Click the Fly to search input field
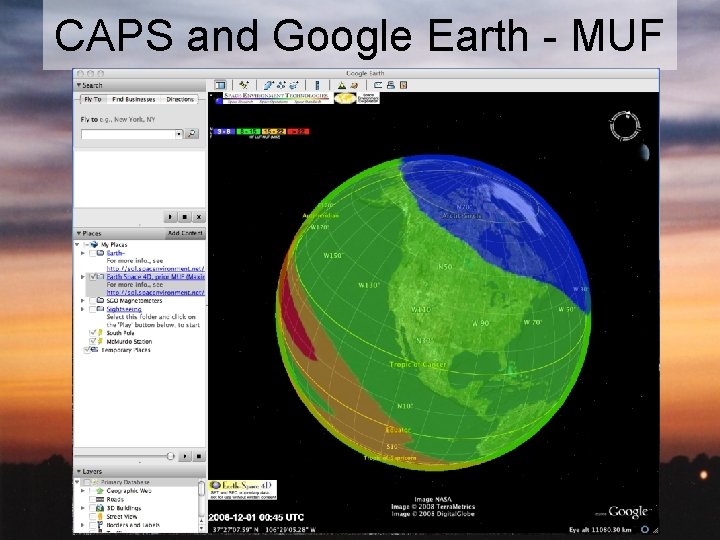 click(x=128, y=134)
